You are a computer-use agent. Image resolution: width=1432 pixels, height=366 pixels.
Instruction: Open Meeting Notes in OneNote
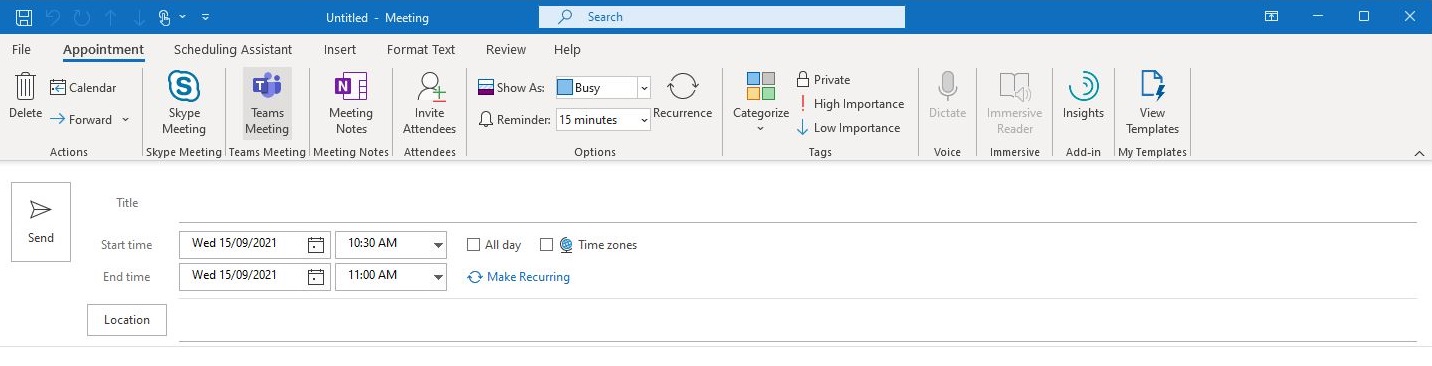coord(351,104)
